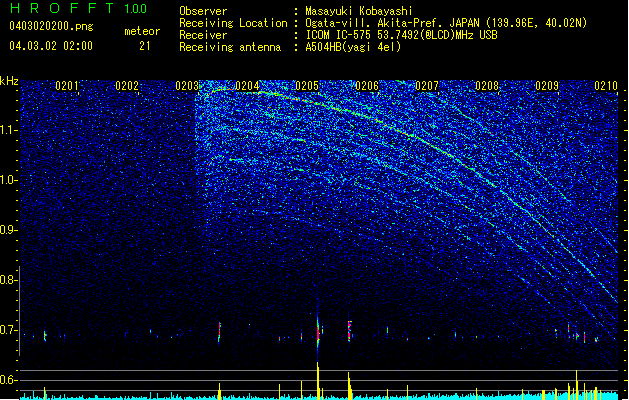Image resolution: width=629 pixels, height=400 pixels.
Task: Click the 0201 time marker
Action: [67, 86]
